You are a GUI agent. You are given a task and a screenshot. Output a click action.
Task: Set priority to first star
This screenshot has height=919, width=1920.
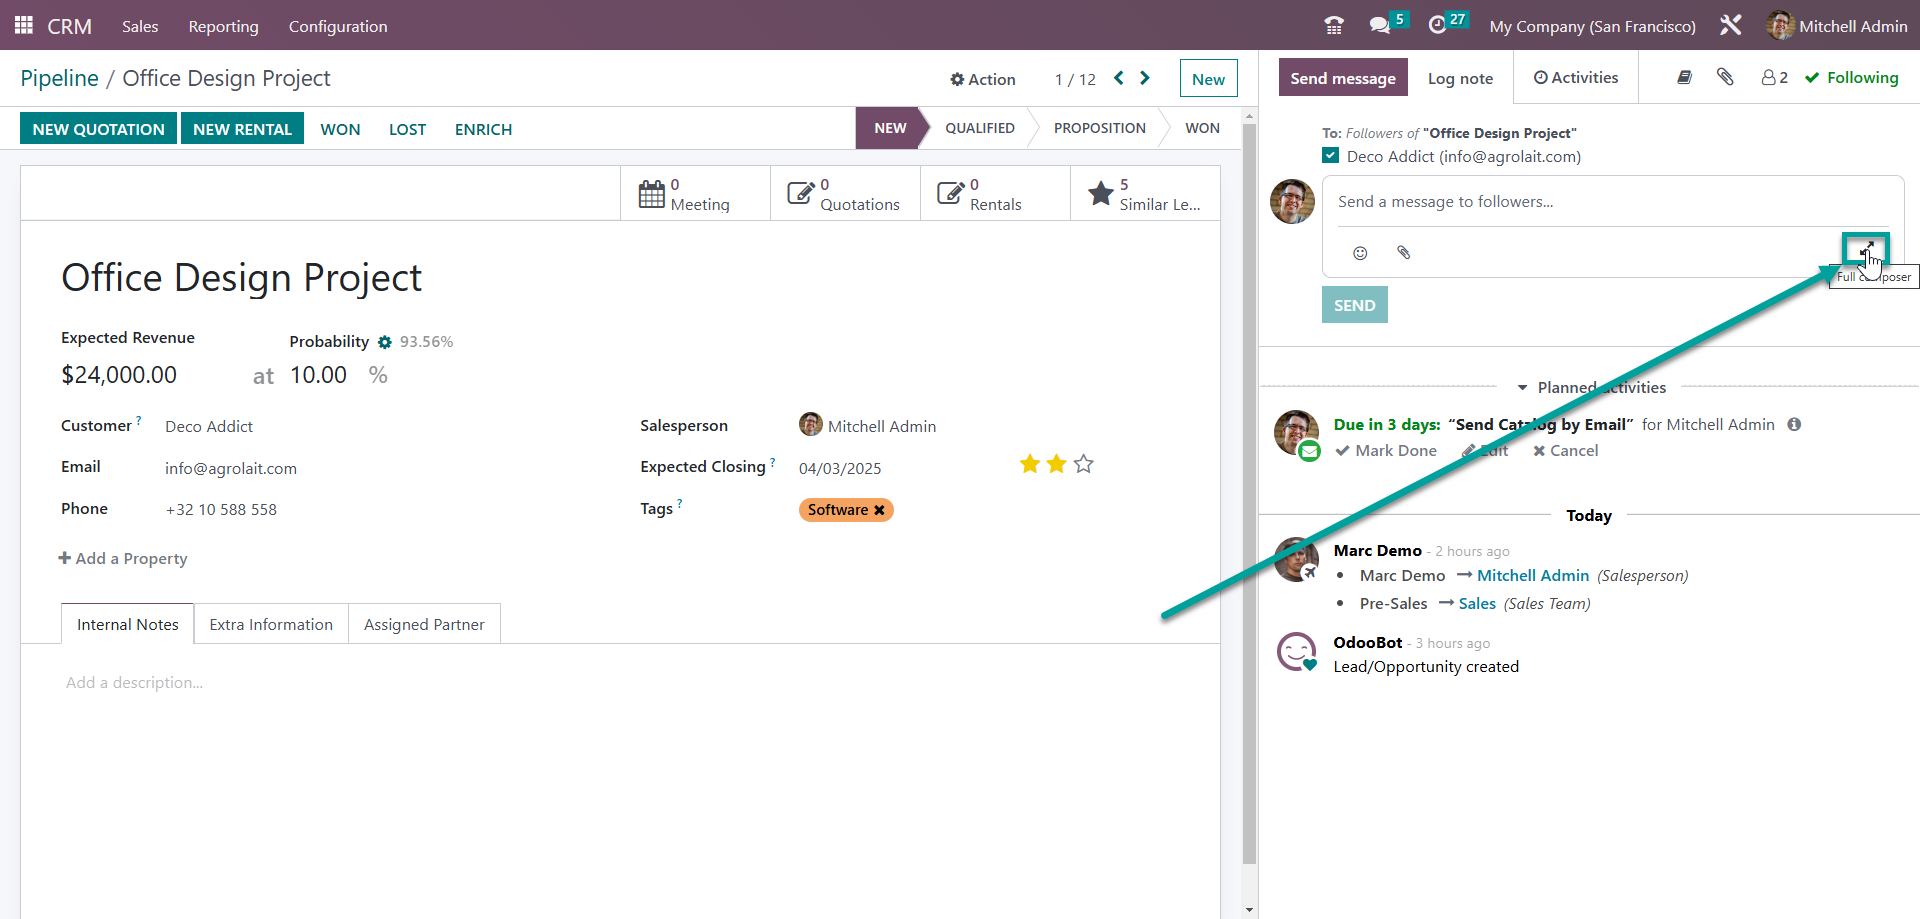pos(1030,464)
